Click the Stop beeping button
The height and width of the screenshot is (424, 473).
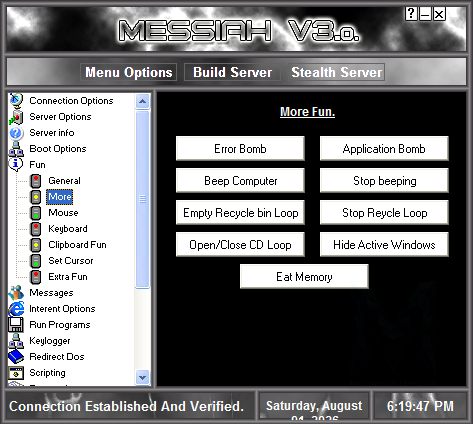point(384,181)
